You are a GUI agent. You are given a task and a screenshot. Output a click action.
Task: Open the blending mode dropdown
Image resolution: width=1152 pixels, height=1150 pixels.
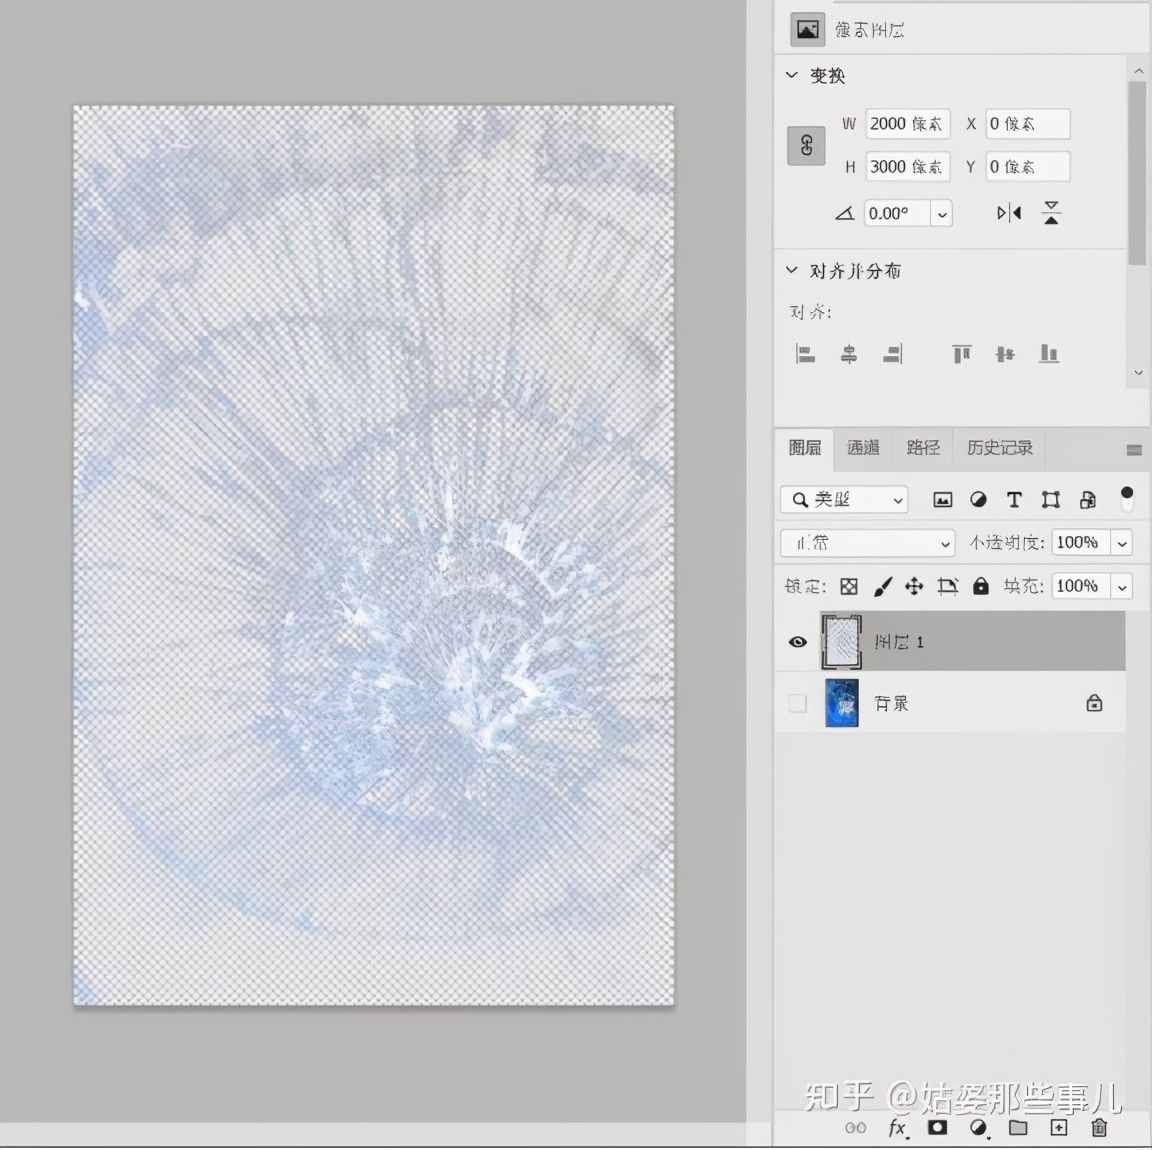[866, 542]
